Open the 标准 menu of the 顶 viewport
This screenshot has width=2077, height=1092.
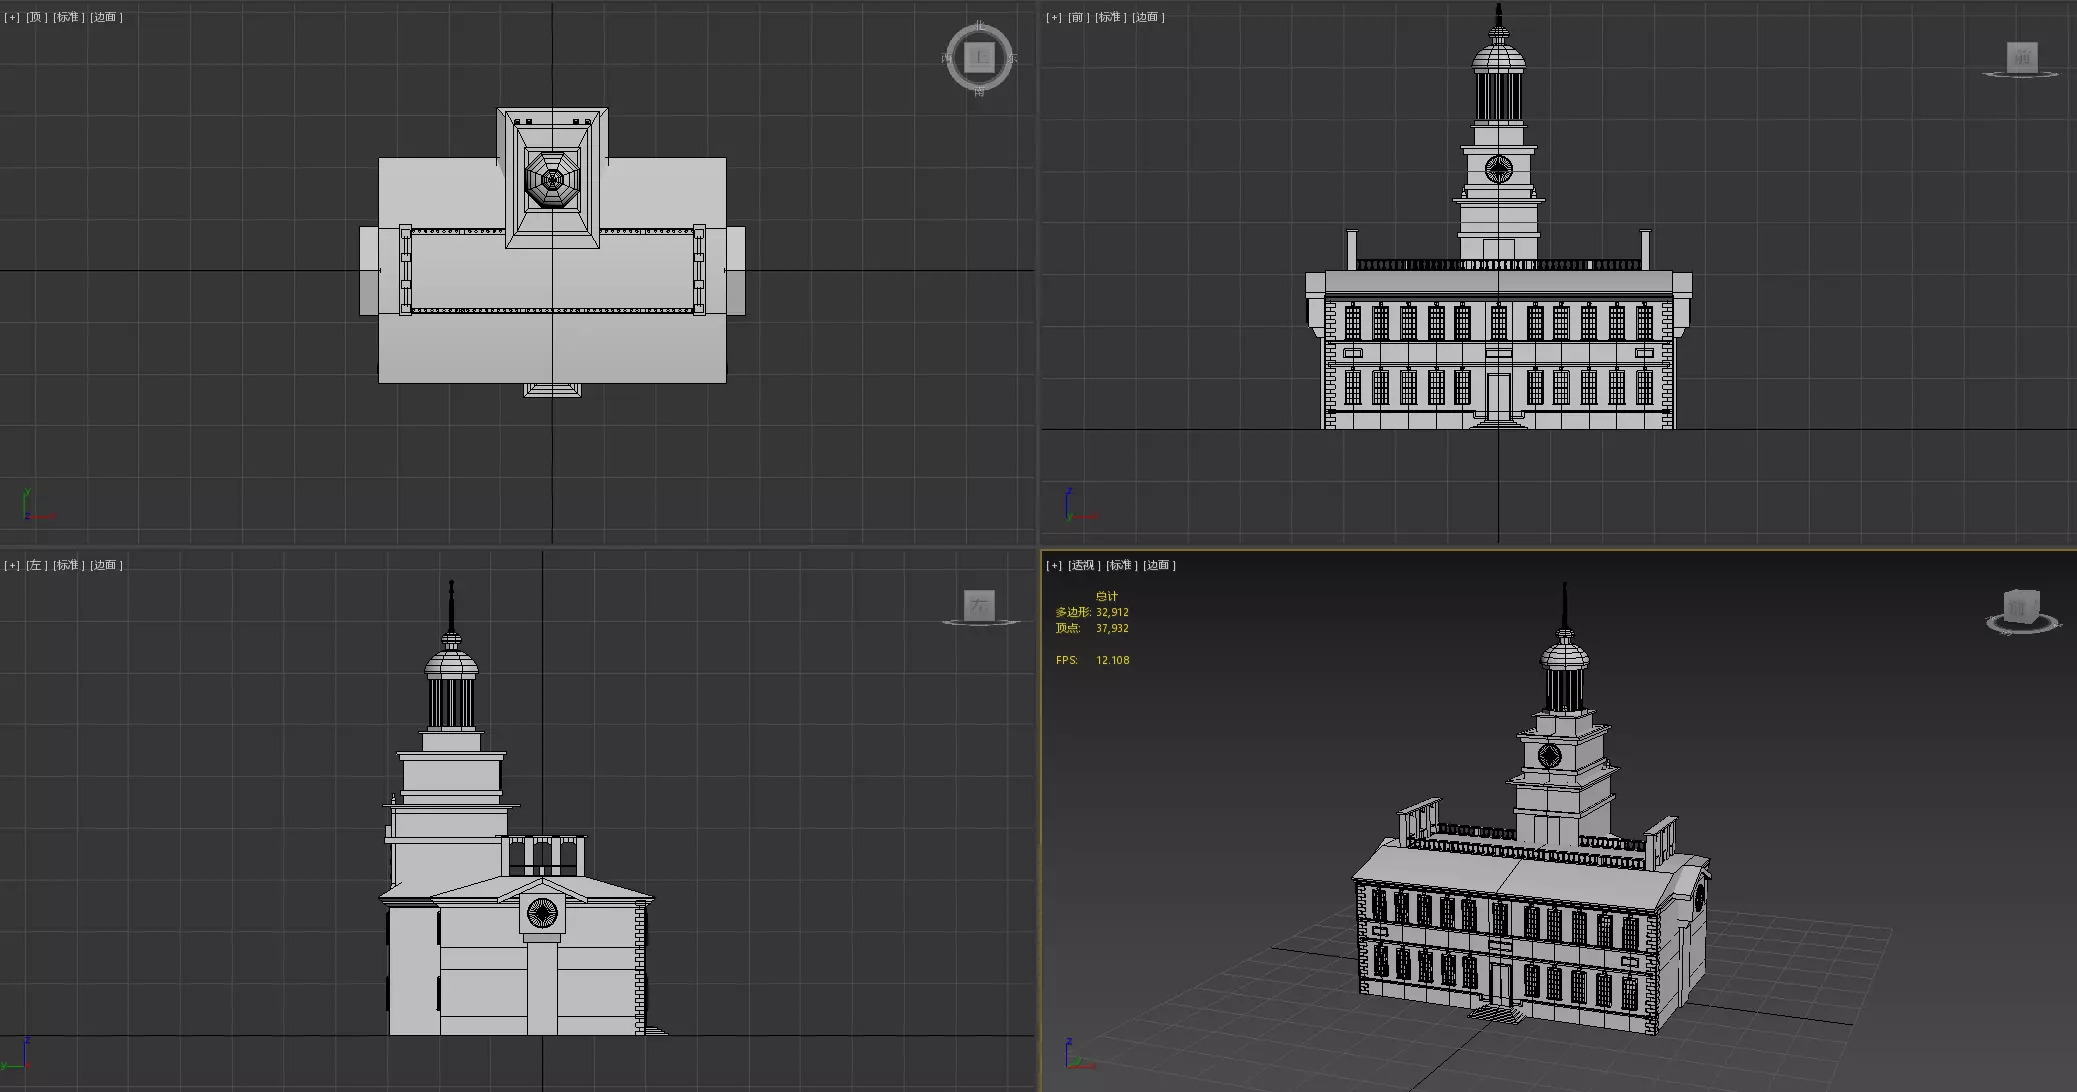point(68,17)
